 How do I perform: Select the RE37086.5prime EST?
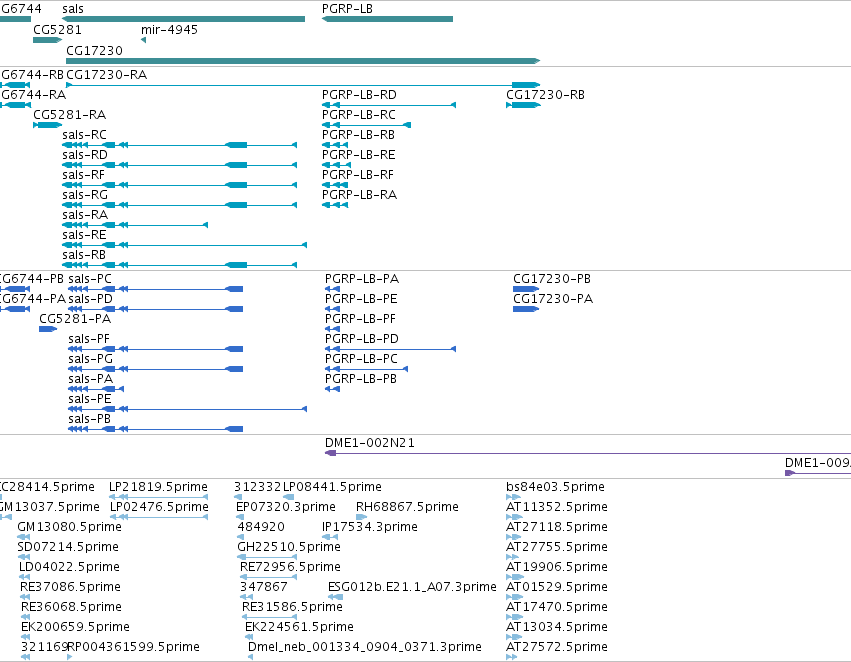pyautogui.click(x=25, y=597)
